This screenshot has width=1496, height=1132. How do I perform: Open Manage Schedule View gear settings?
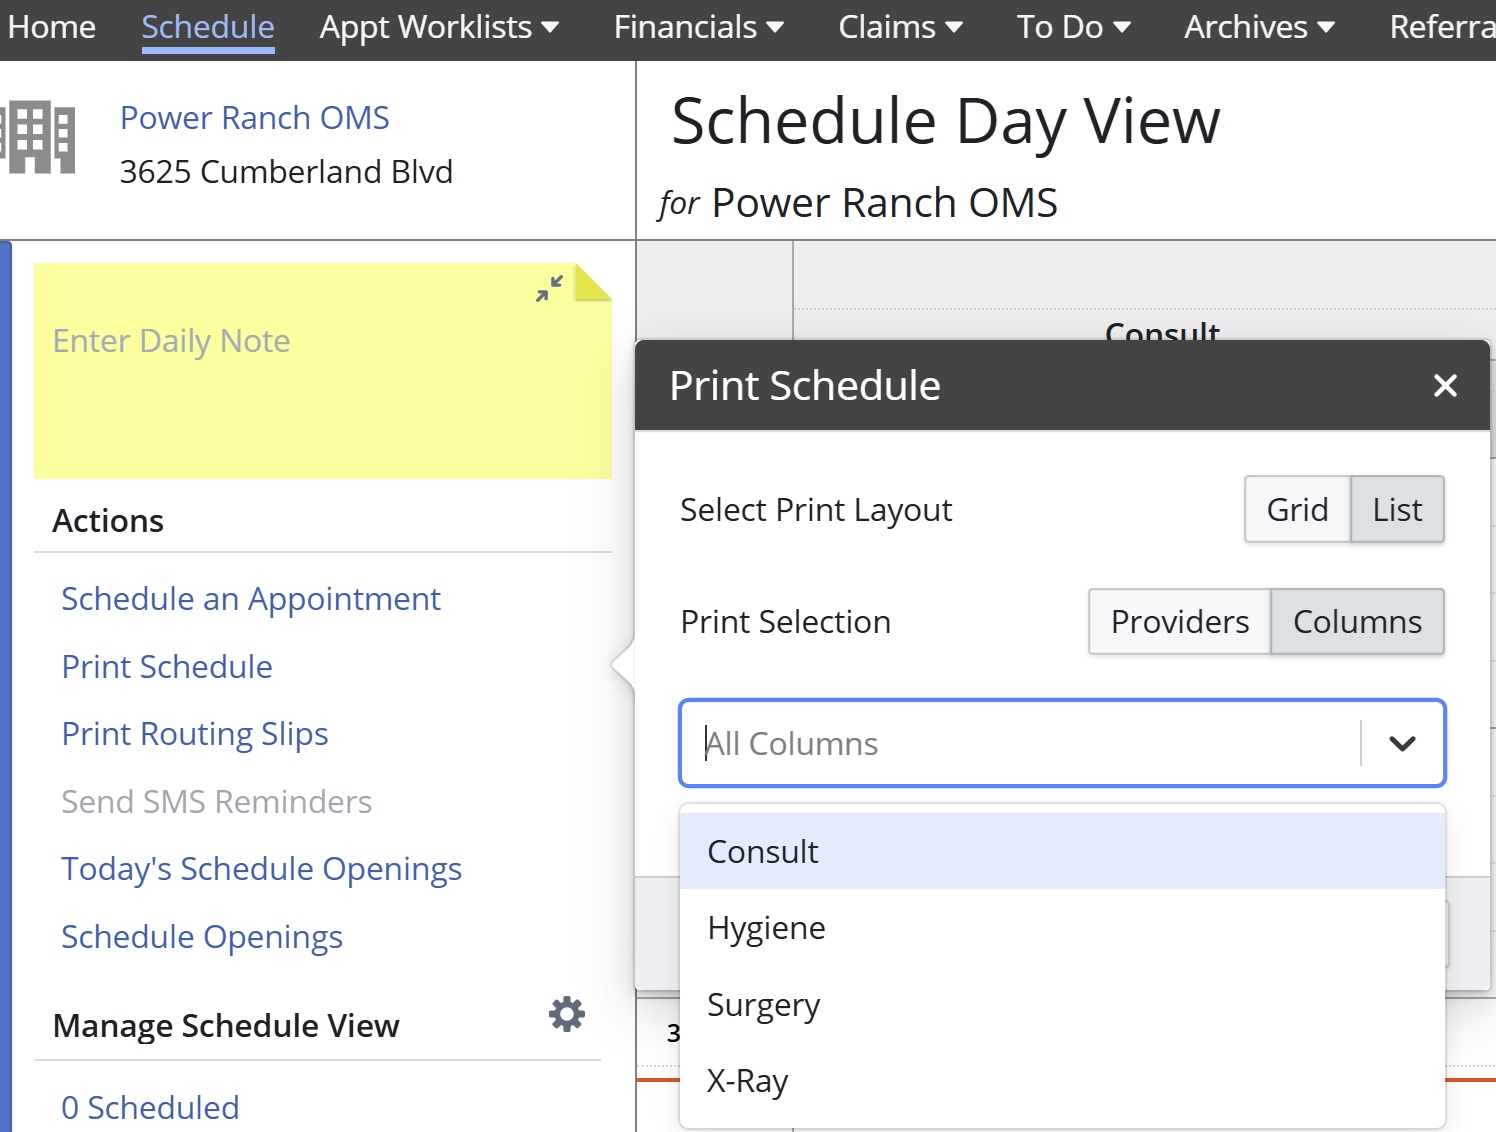point(567,1014)
